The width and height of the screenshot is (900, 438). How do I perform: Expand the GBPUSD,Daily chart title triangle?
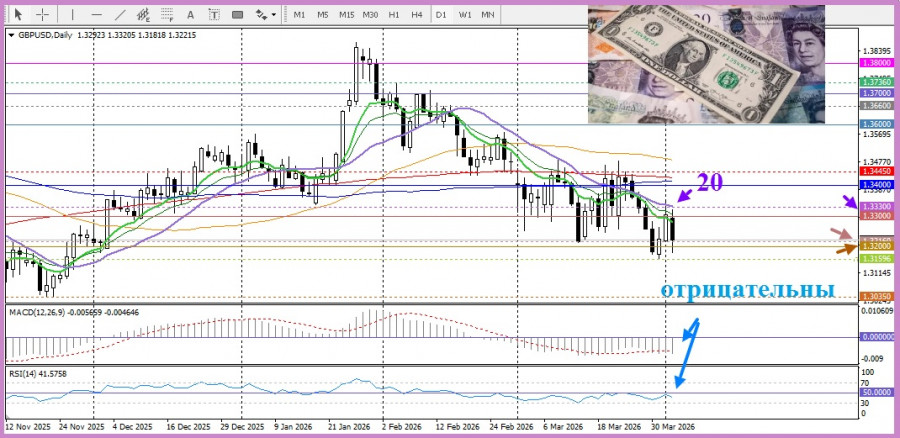tap(11, 35)
